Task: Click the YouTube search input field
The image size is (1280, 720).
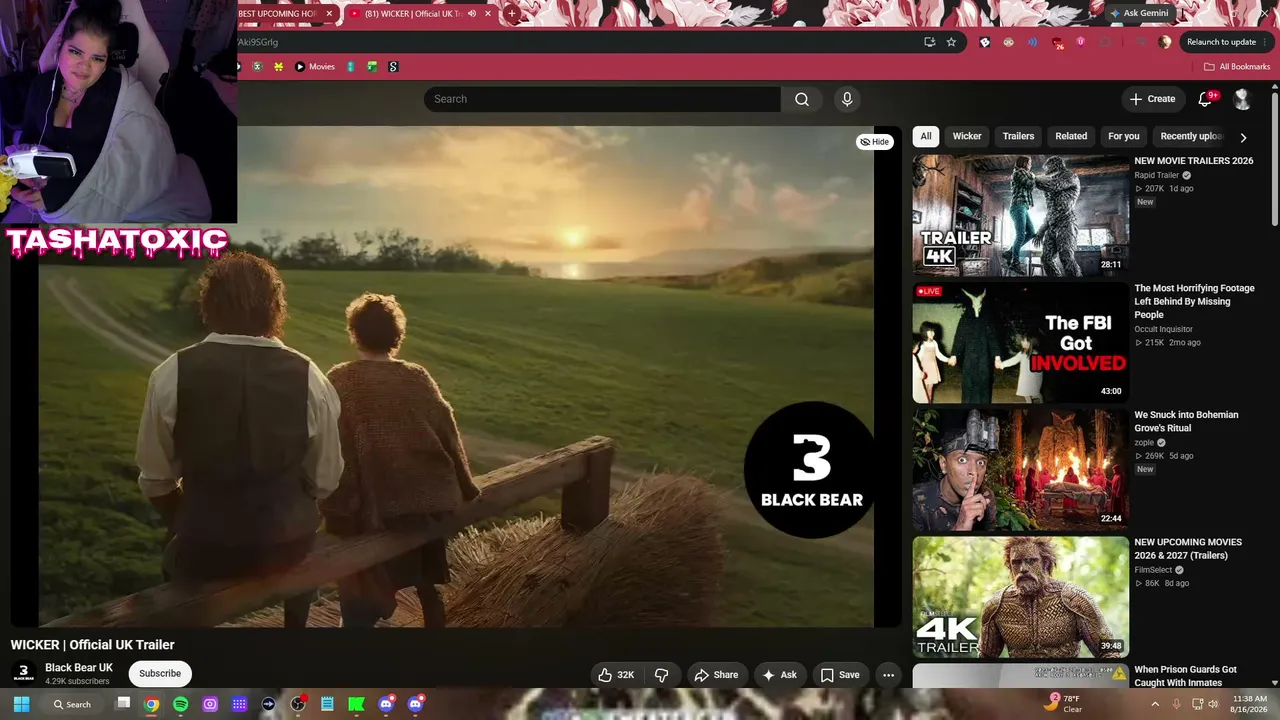Action: coord(602,99)
